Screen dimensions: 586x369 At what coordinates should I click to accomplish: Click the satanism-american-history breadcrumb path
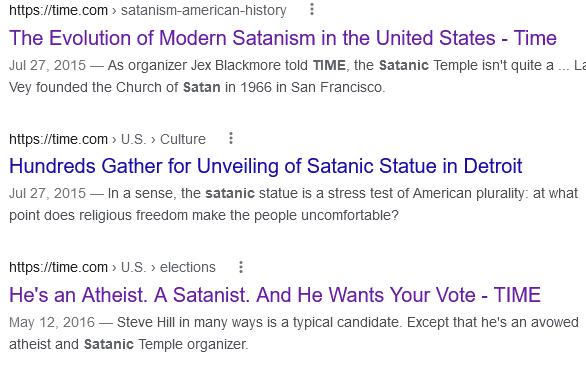(204, 10)
